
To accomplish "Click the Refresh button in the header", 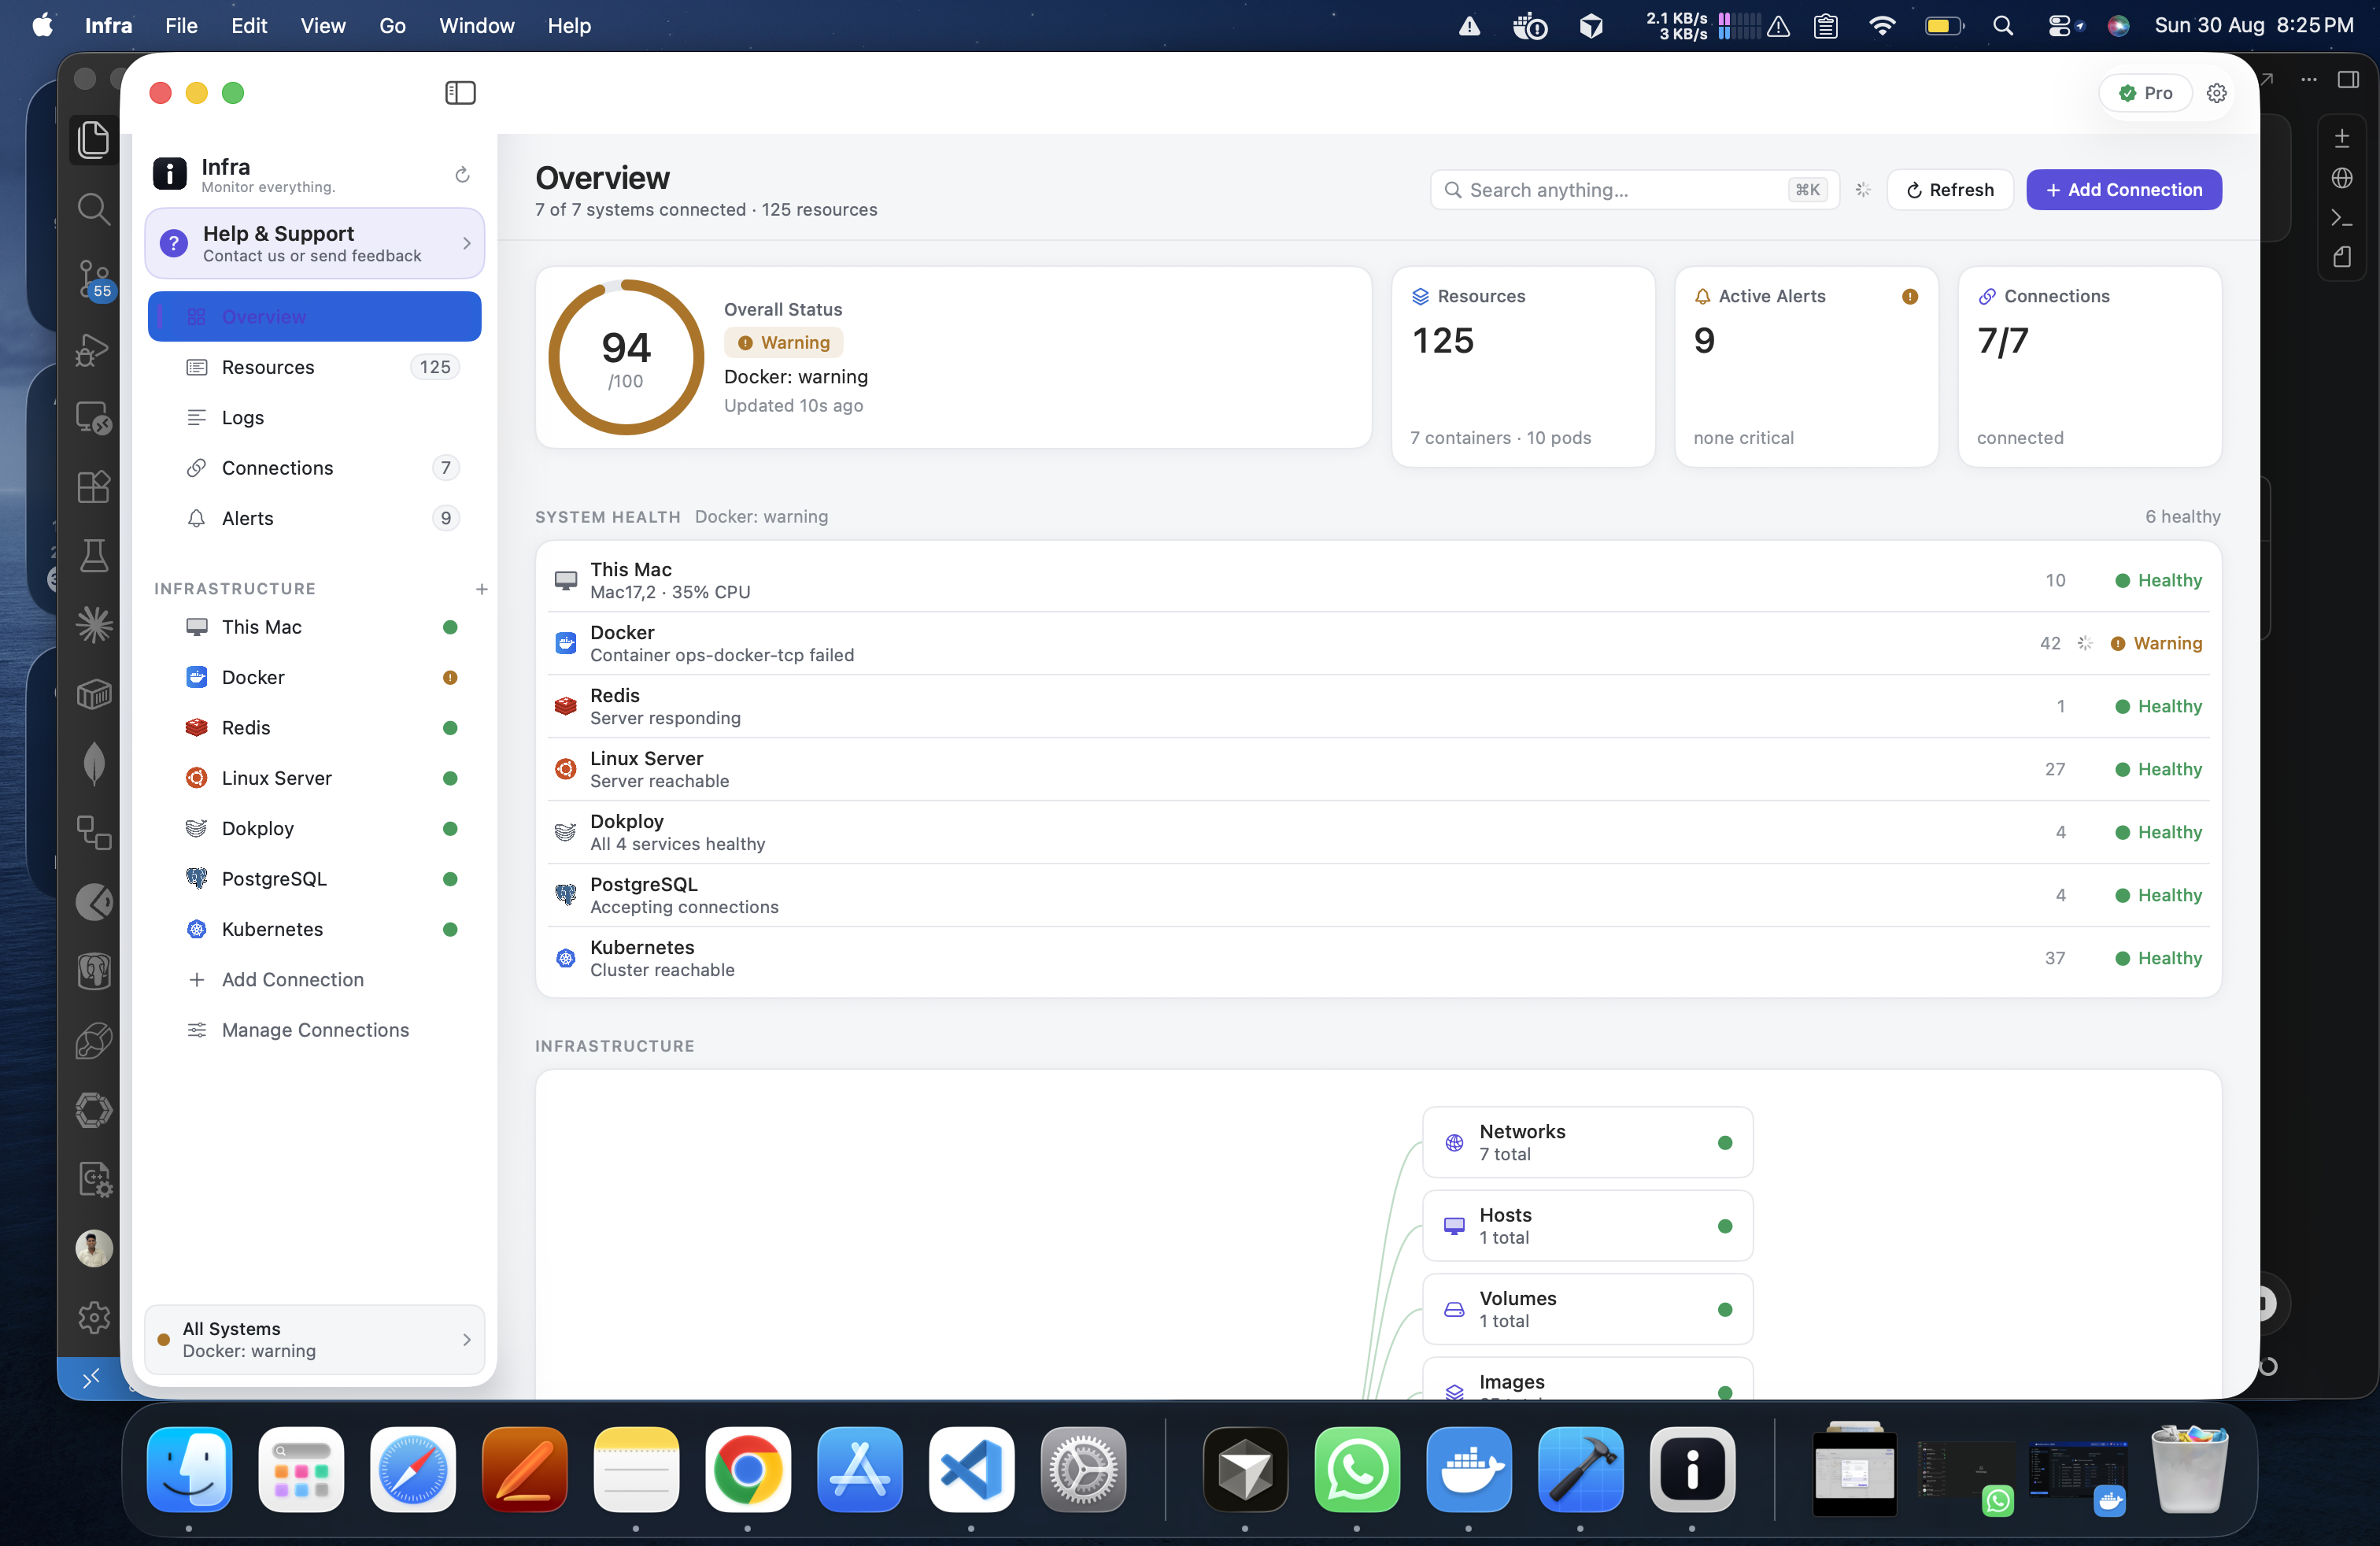I will pyautogui.click(x=1950, y=190).
